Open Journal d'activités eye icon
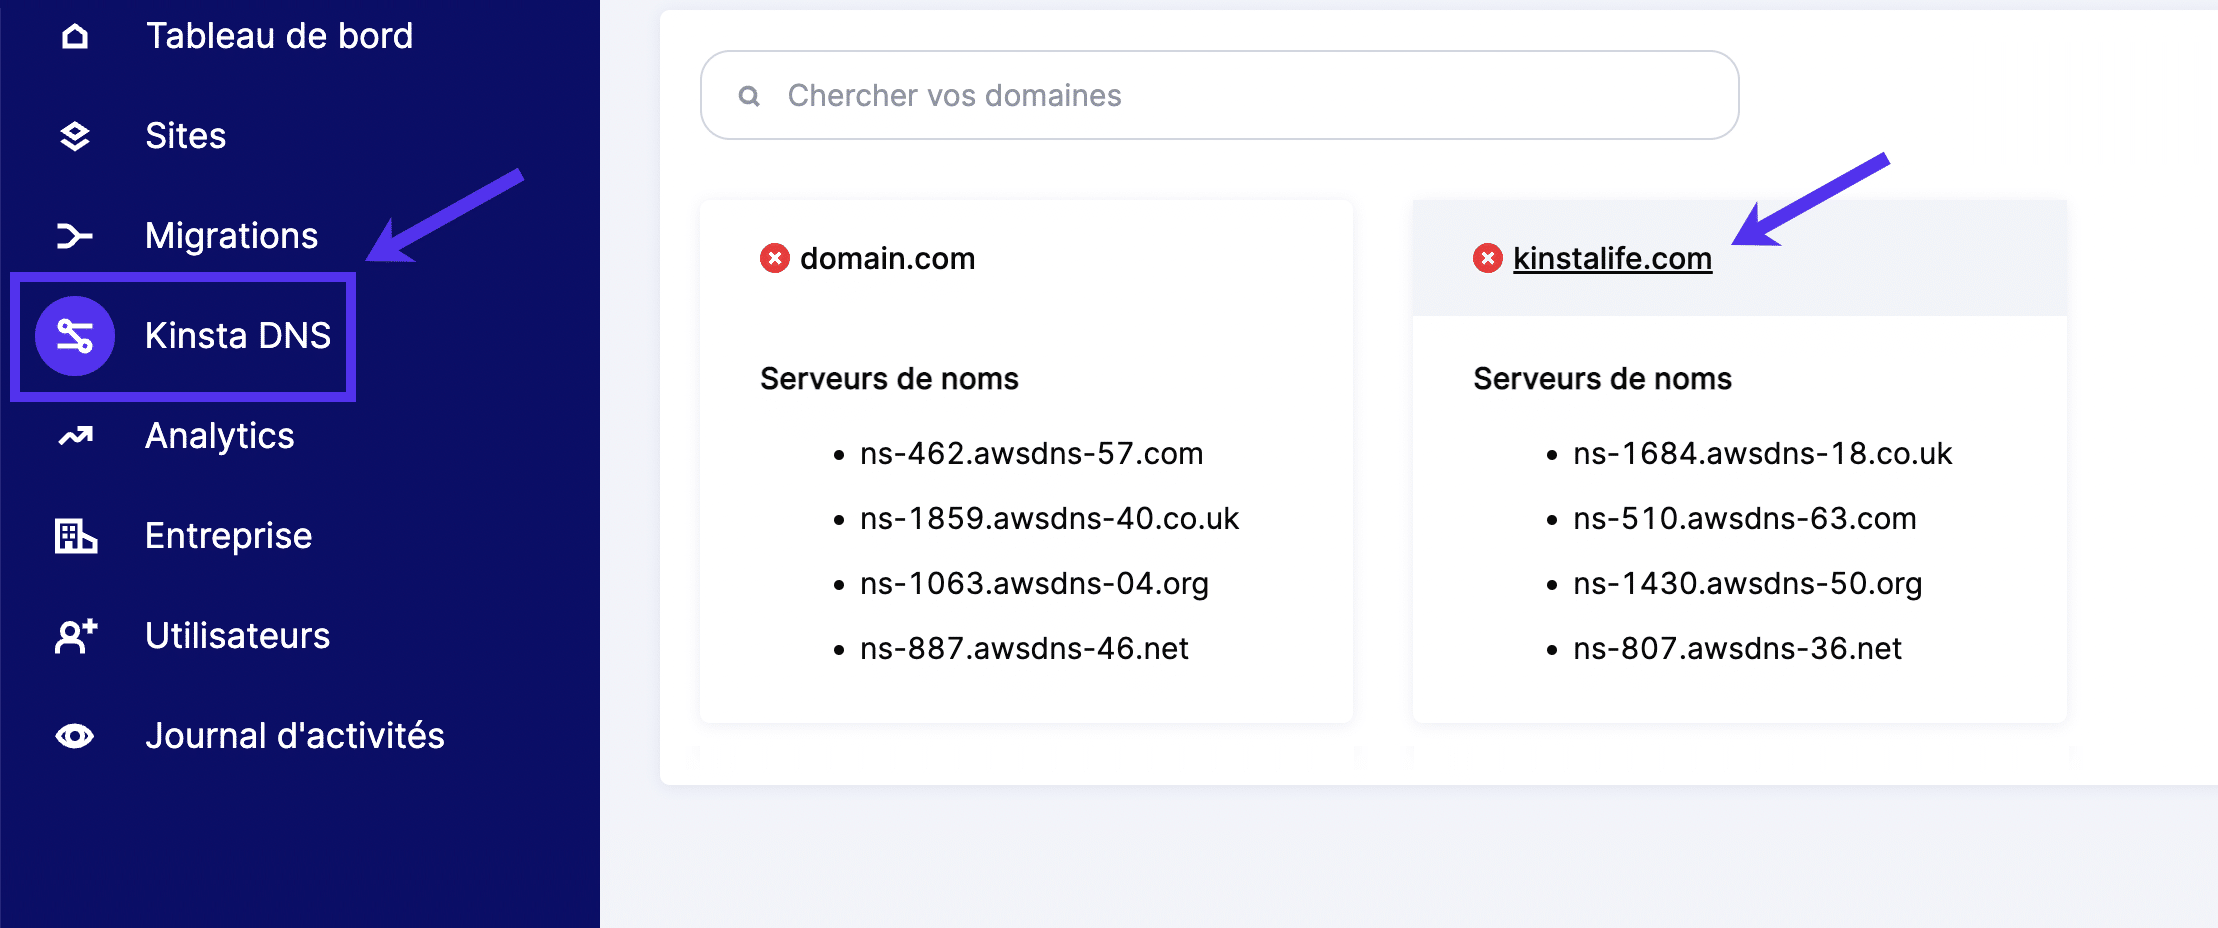The height and width of the screenshot is (928, 2218). tap(74, 736)
